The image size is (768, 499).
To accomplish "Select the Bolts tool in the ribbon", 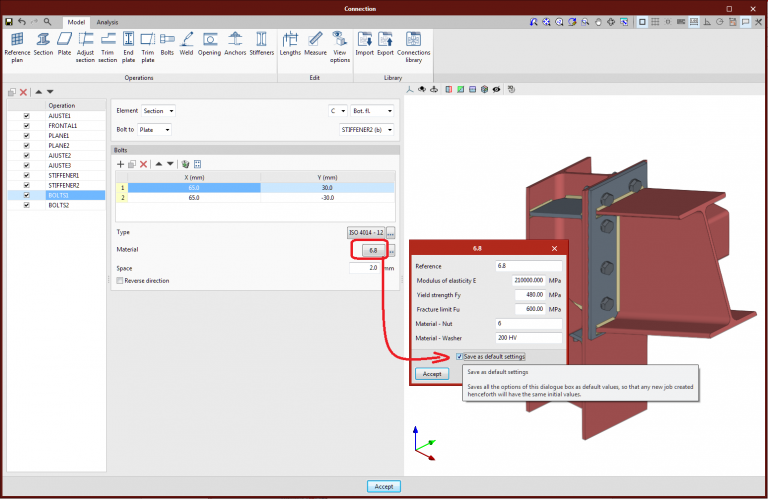I will [167, 44].
